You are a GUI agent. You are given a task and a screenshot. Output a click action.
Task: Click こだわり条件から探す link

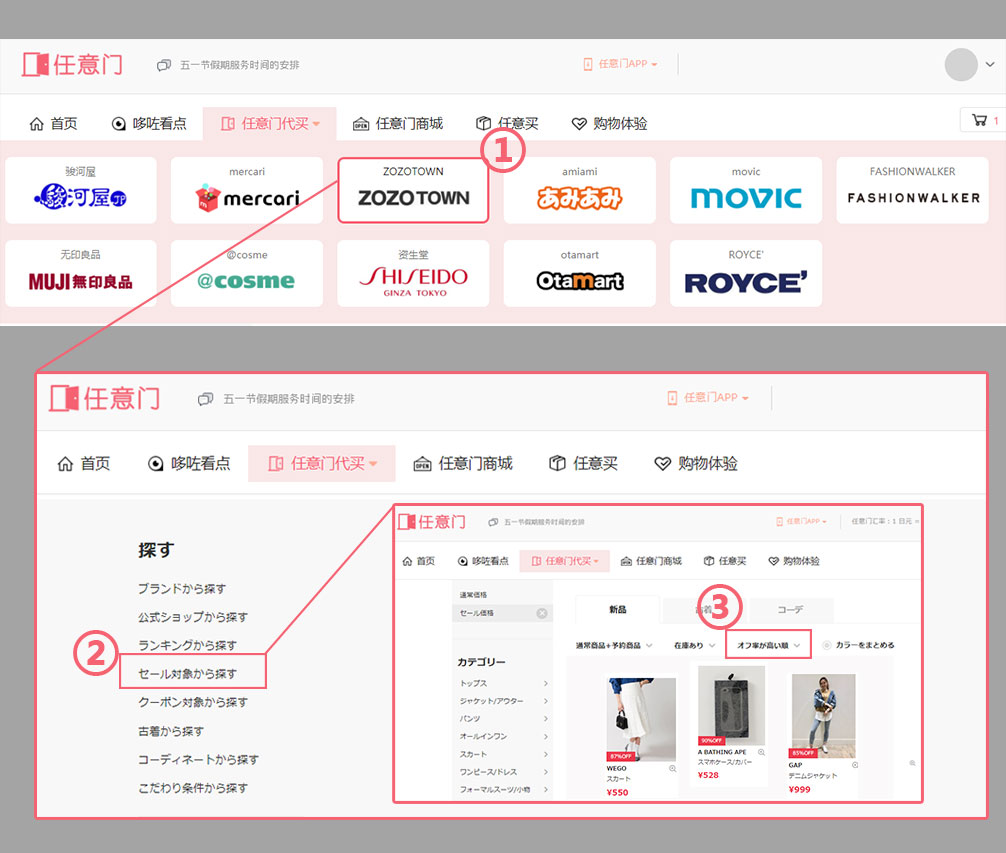coord(193,788)
